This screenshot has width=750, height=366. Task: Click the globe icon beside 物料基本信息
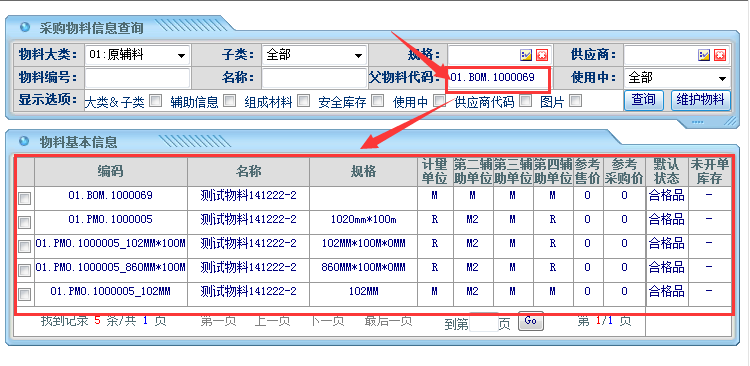[x=25, y=142]
